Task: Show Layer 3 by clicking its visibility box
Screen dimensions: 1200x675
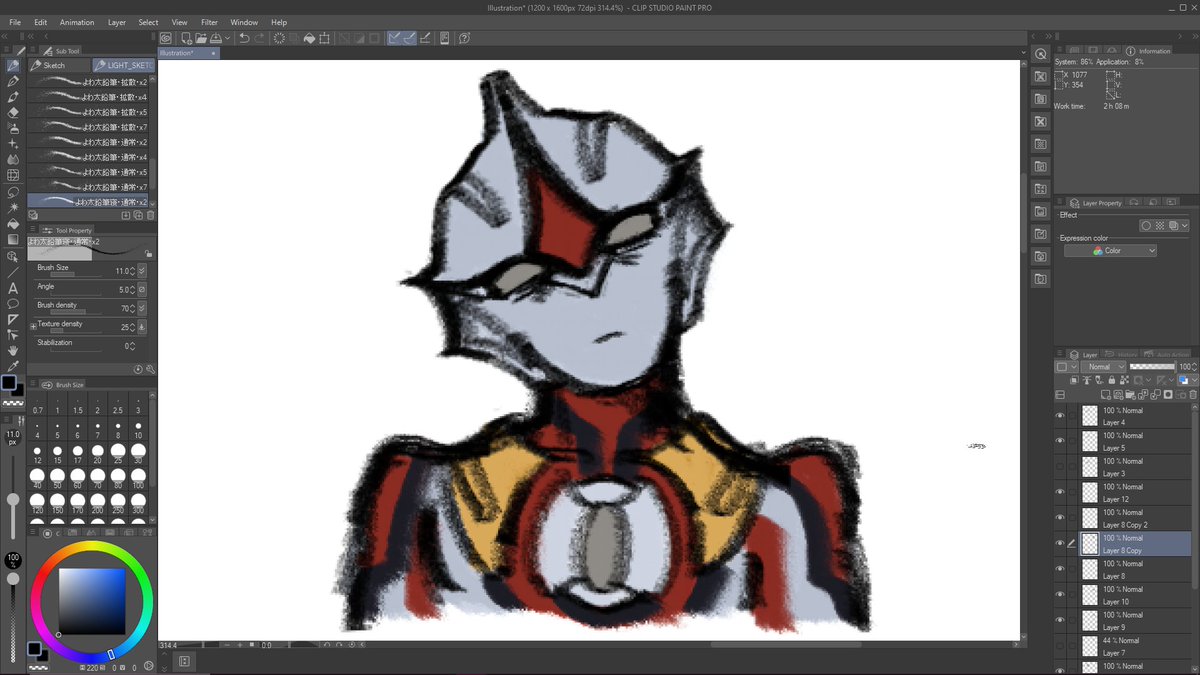Action: (1060, 466)
